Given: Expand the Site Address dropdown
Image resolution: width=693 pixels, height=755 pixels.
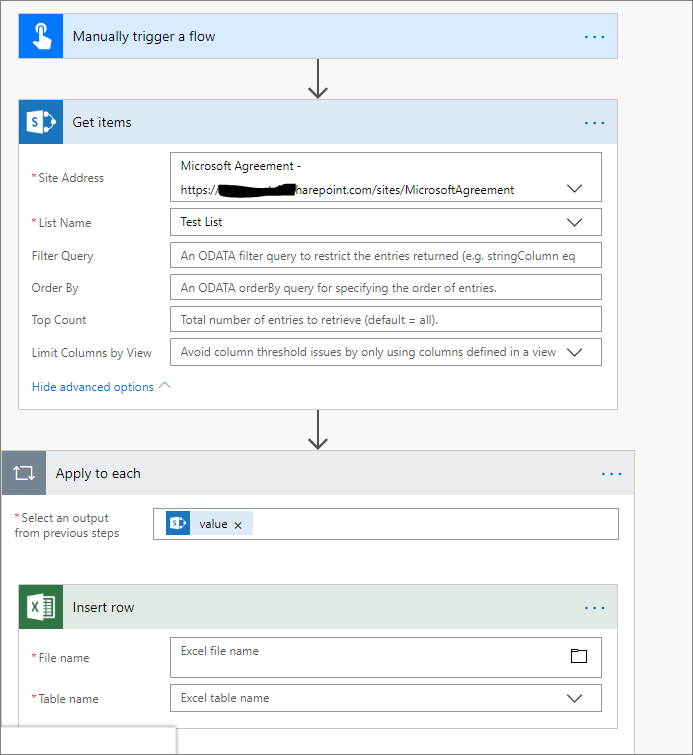Looking at the screenshot, I should (575, 188).
